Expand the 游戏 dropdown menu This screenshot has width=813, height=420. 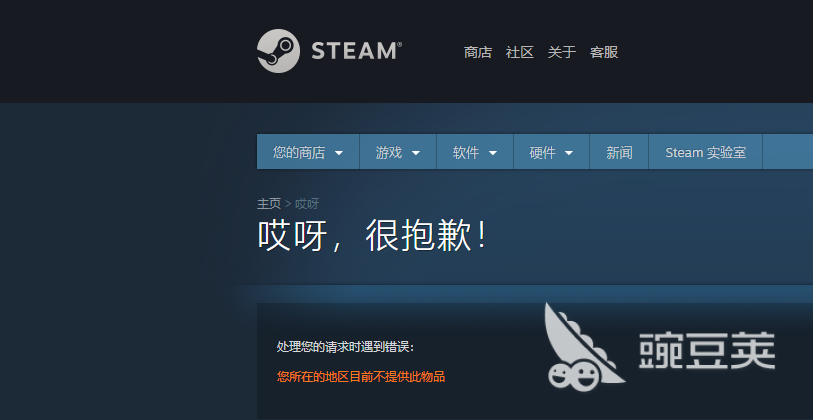(398, 152)
